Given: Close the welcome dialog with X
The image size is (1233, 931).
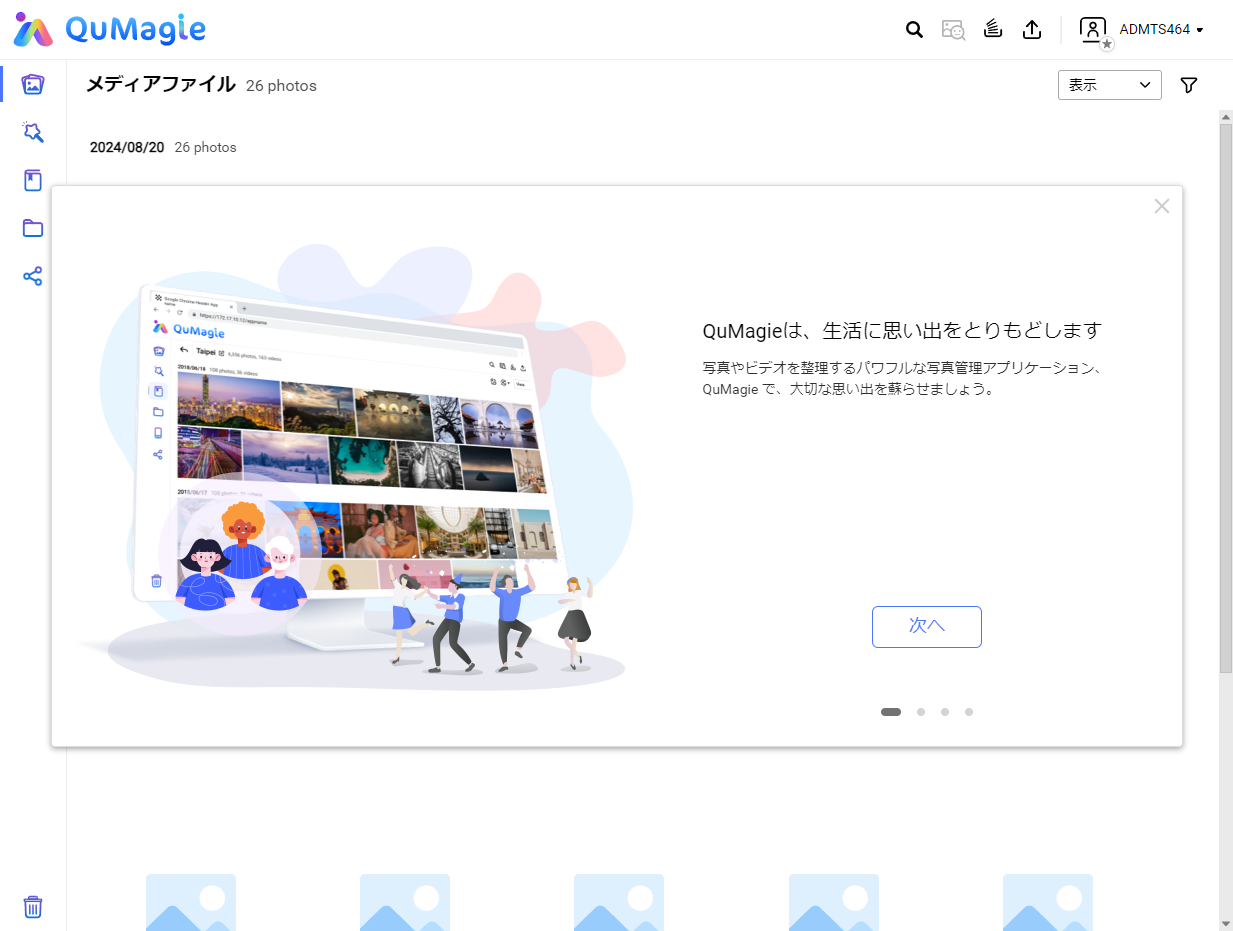Looking at the screenshot, I should point(1161,206).
